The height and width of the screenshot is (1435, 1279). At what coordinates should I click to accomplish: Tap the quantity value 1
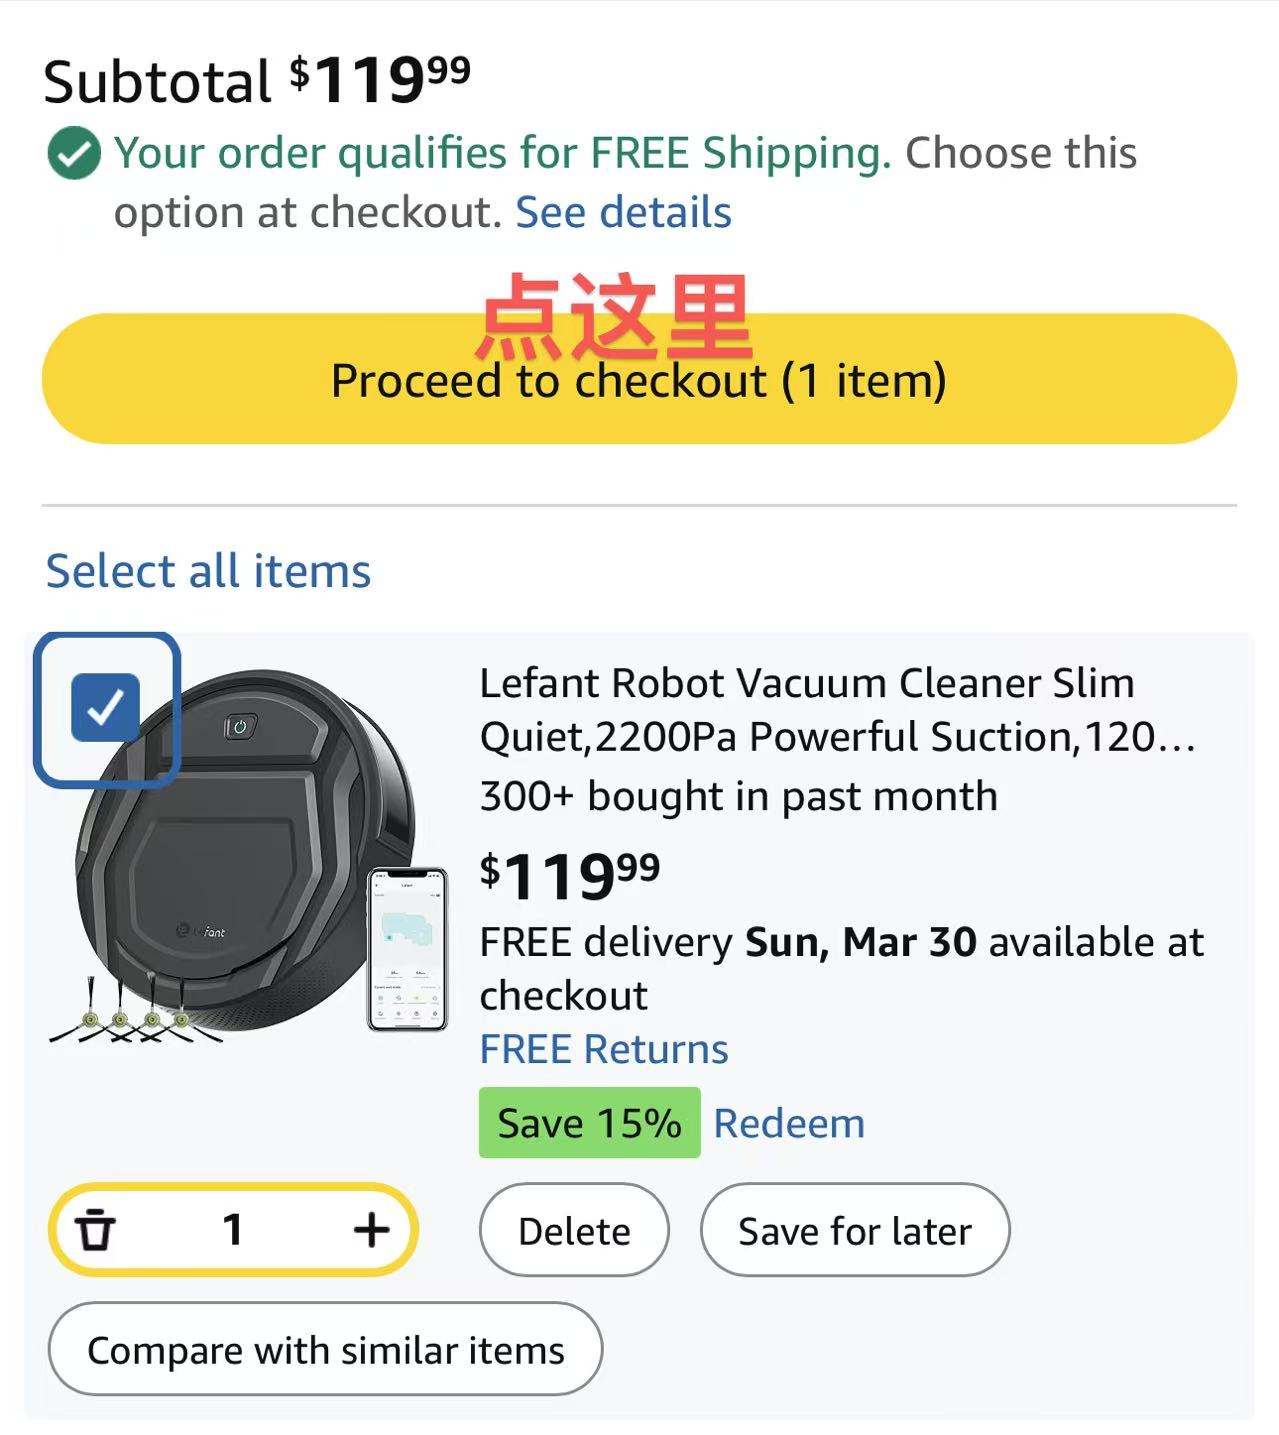[233, 1229]
